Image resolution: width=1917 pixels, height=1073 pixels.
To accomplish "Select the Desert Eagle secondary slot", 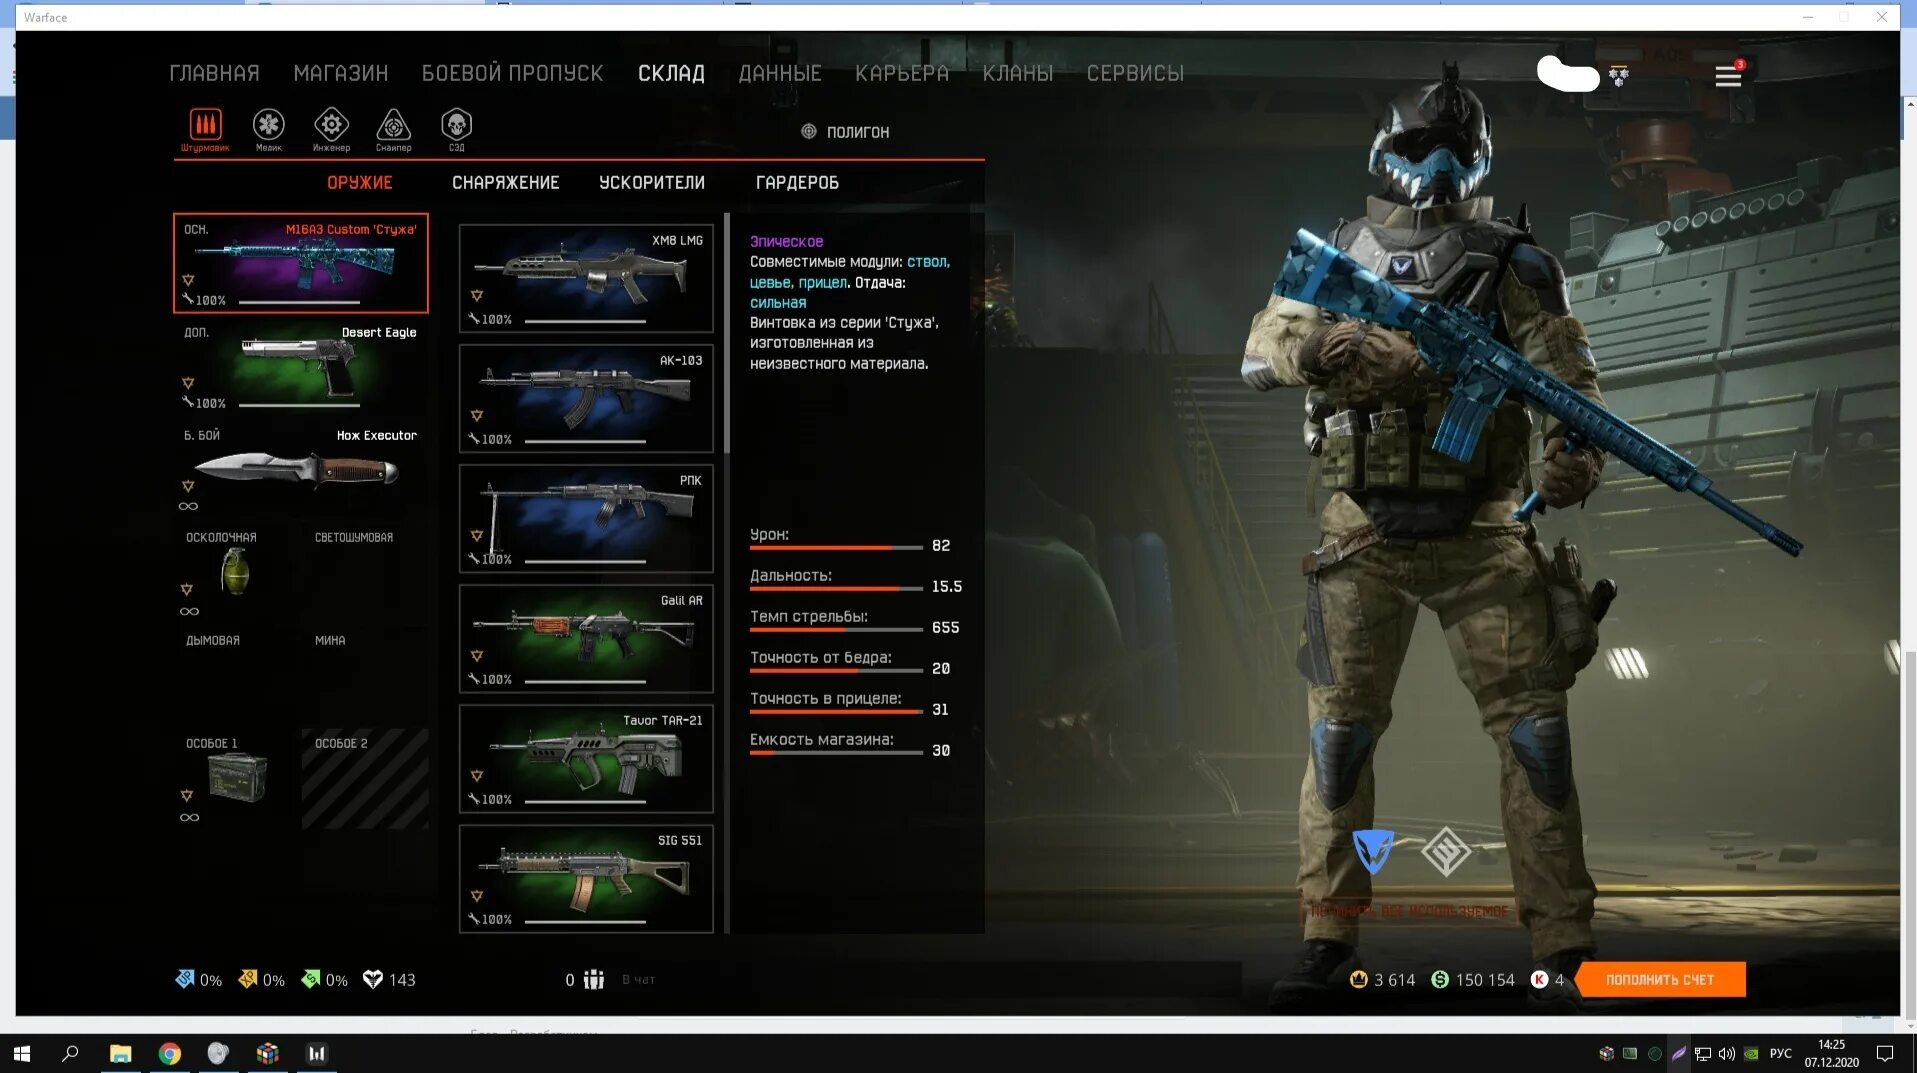I will (301, 366).
